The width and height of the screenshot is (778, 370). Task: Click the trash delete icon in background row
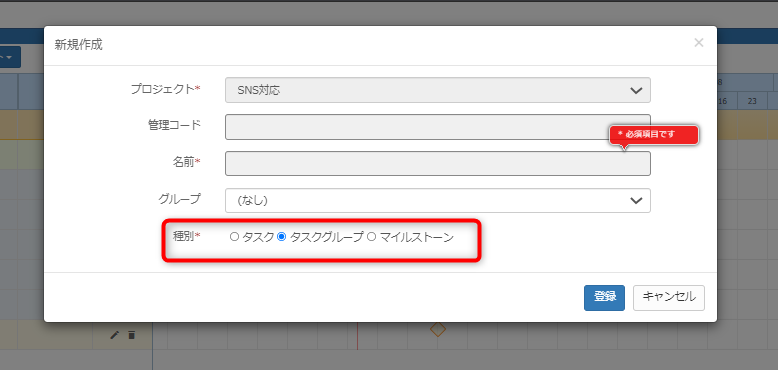point(131,335)
